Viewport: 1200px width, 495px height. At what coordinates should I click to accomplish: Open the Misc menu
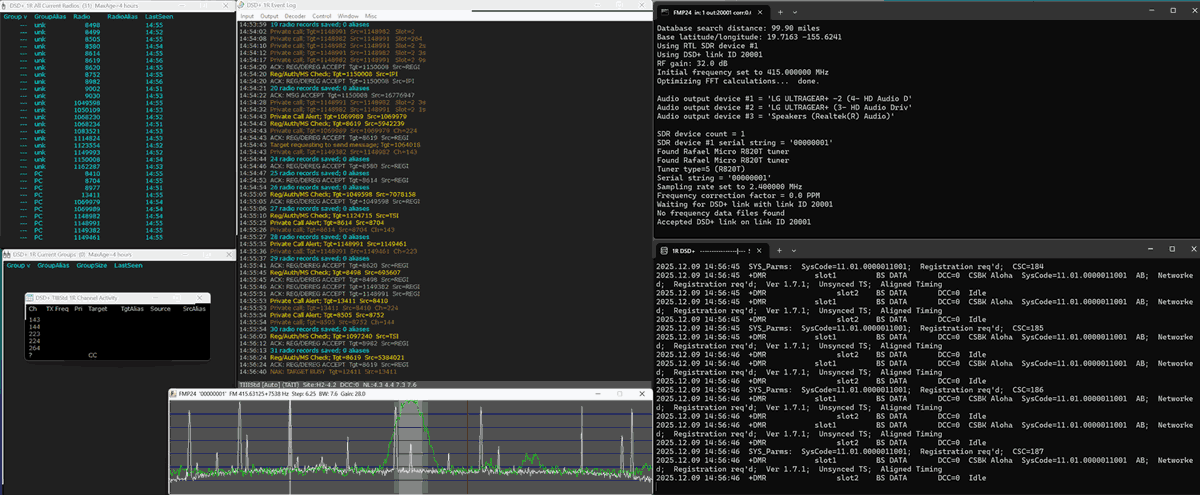(x=371, y=17)
